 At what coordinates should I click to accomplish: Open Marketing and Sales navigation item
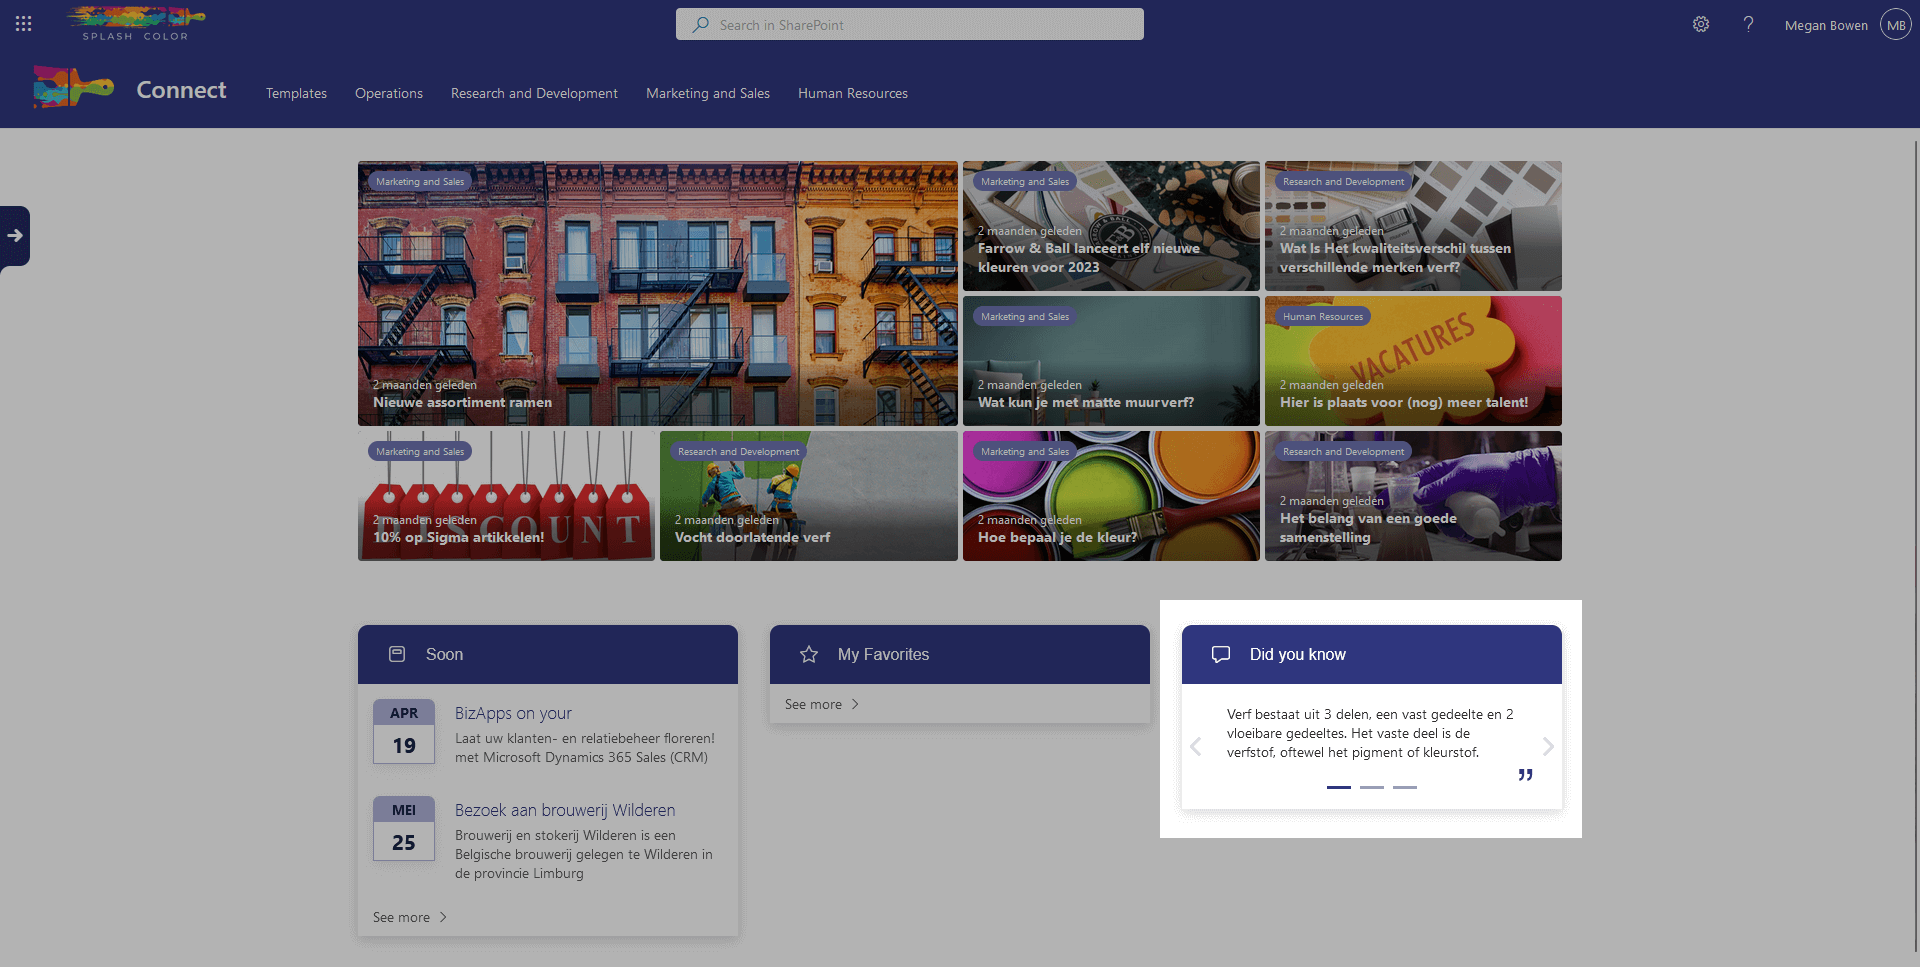coord(708,93)
